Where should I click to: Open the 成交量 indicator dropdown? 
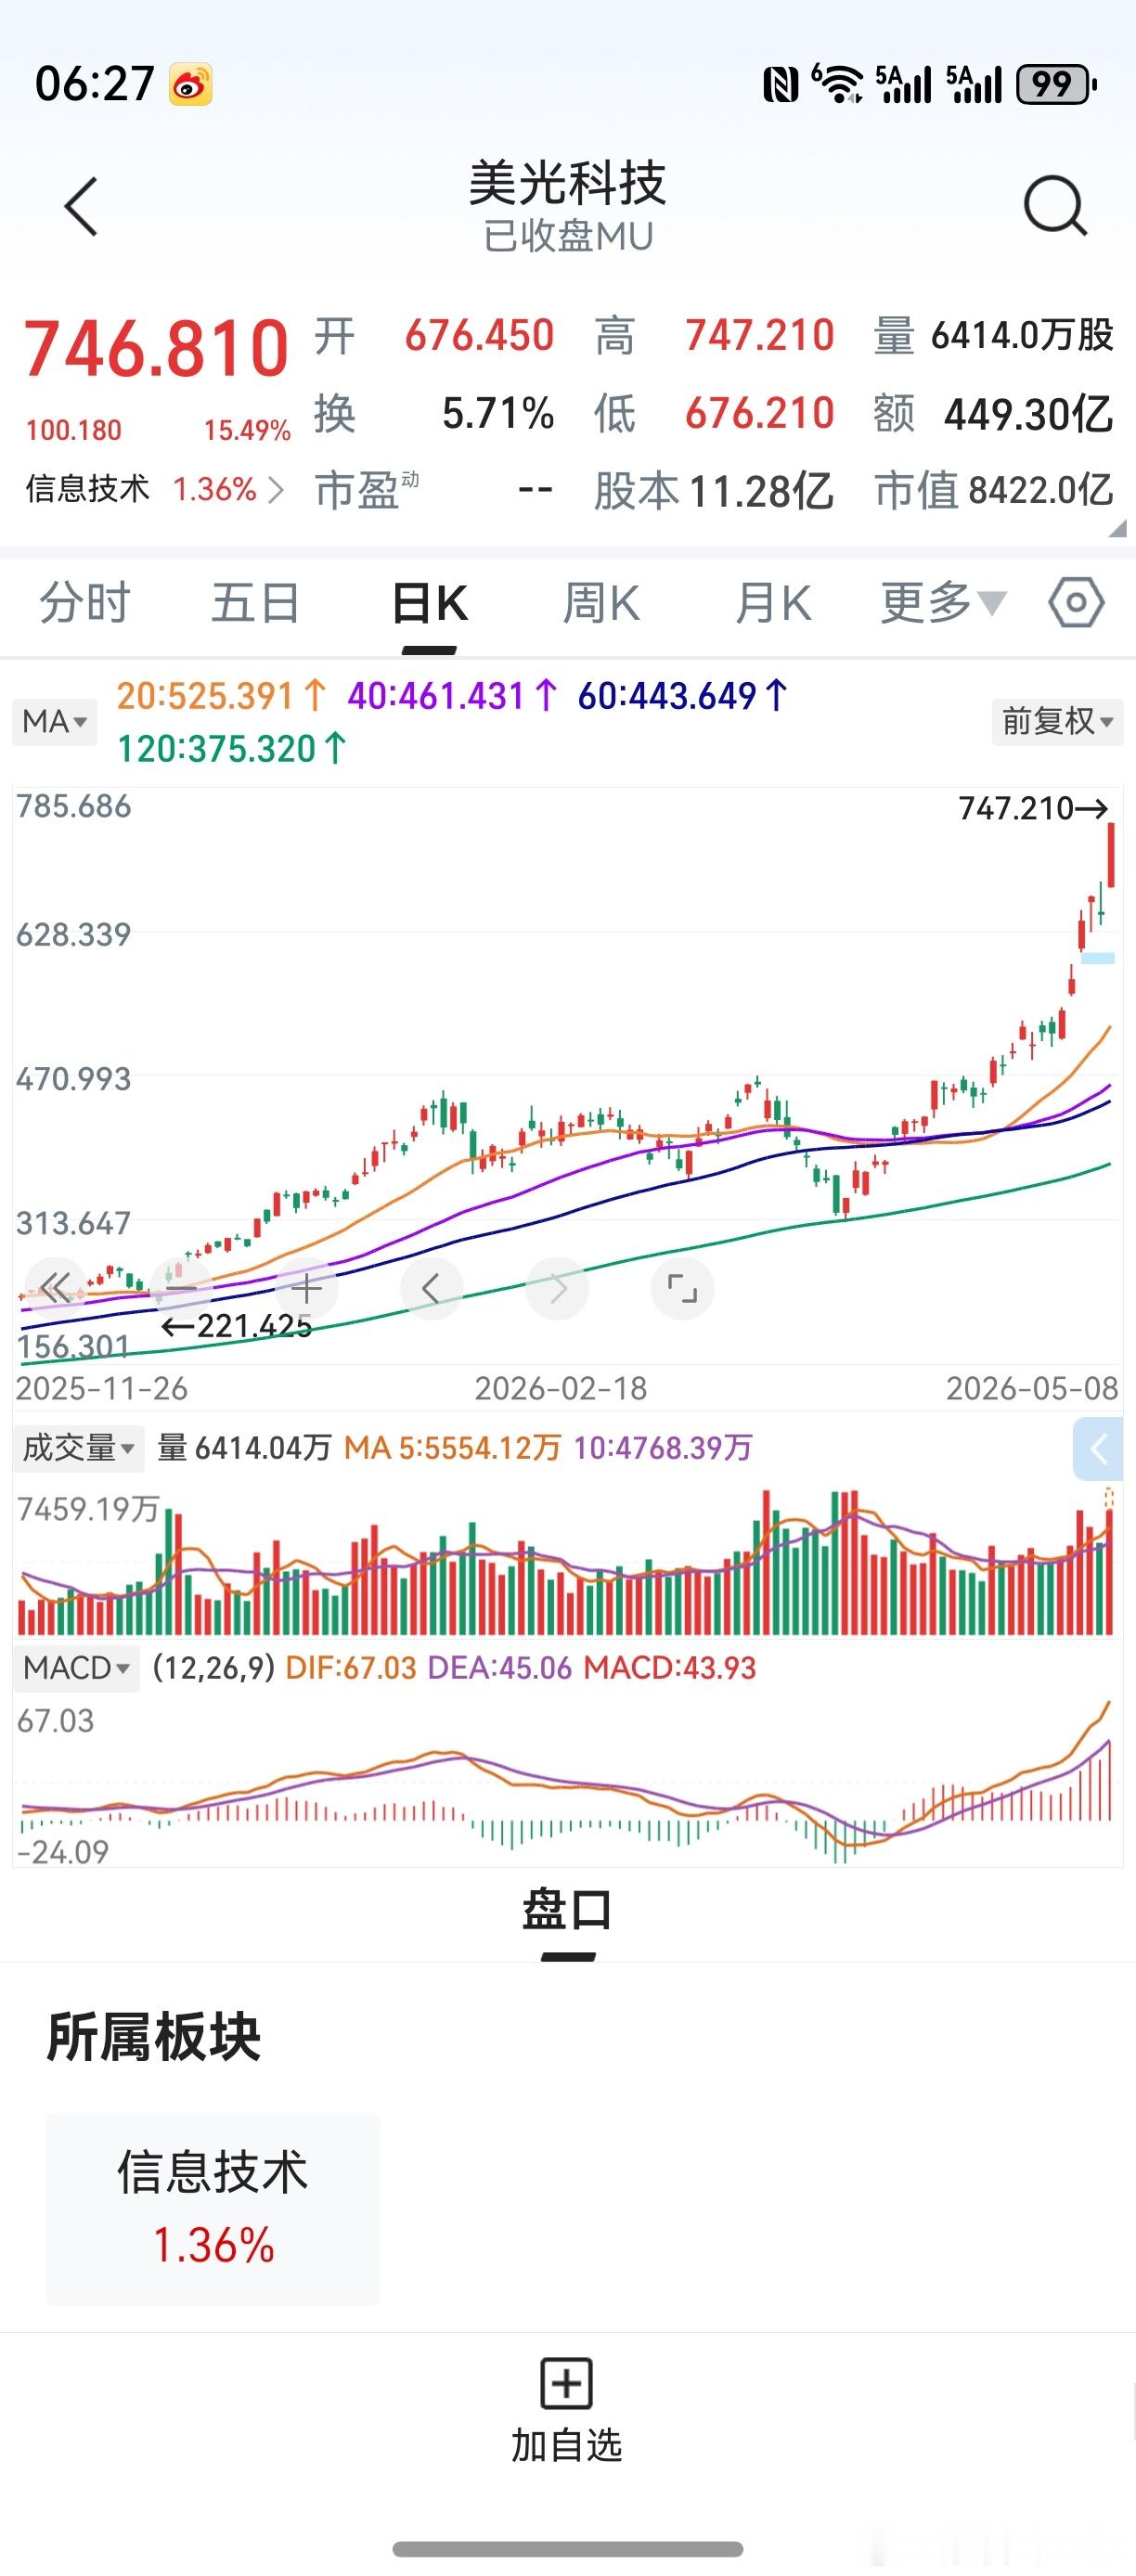78,1447
